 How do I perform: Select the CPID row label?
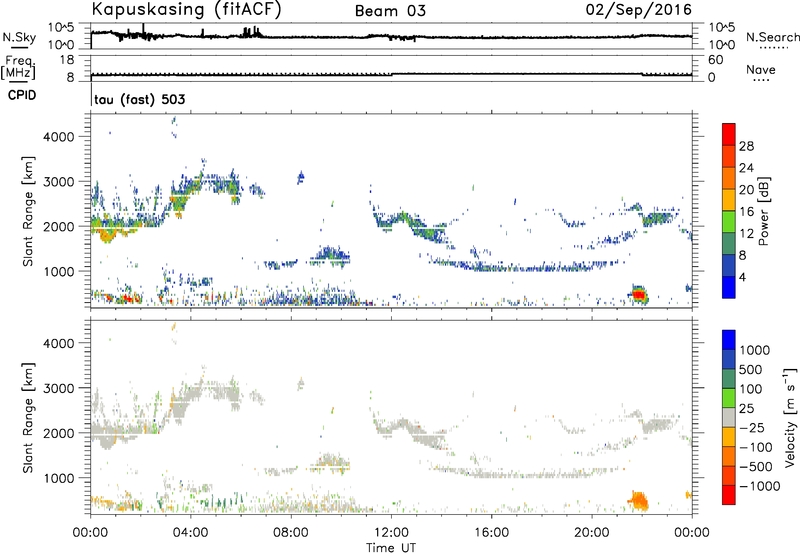(x=22, y=95)
